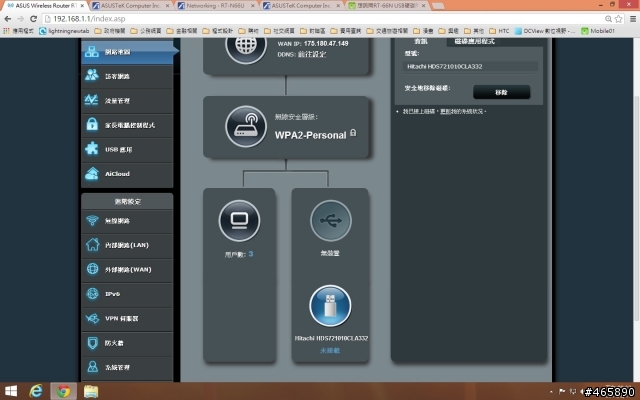Expand the HTC bookmarks folder
This screenshot has height=400, width=640.
499,31
